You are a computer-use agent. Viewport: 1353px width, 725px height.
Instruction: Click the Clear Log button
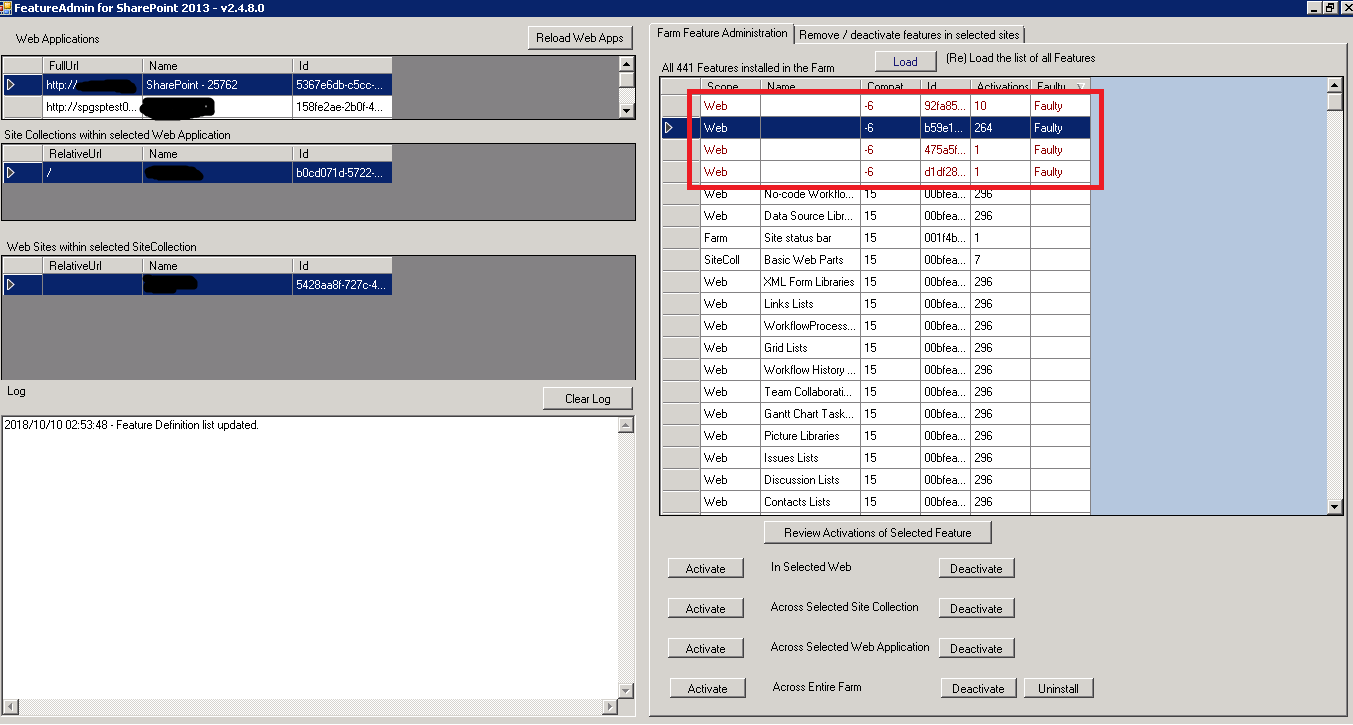[x=587, y=398]
